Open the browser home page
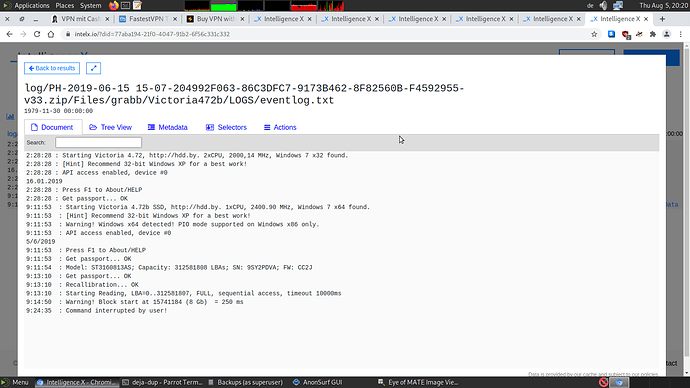Image resolution: width=690 pixels, height=388 pixels. pyautogui.click(x=51, y=34)
